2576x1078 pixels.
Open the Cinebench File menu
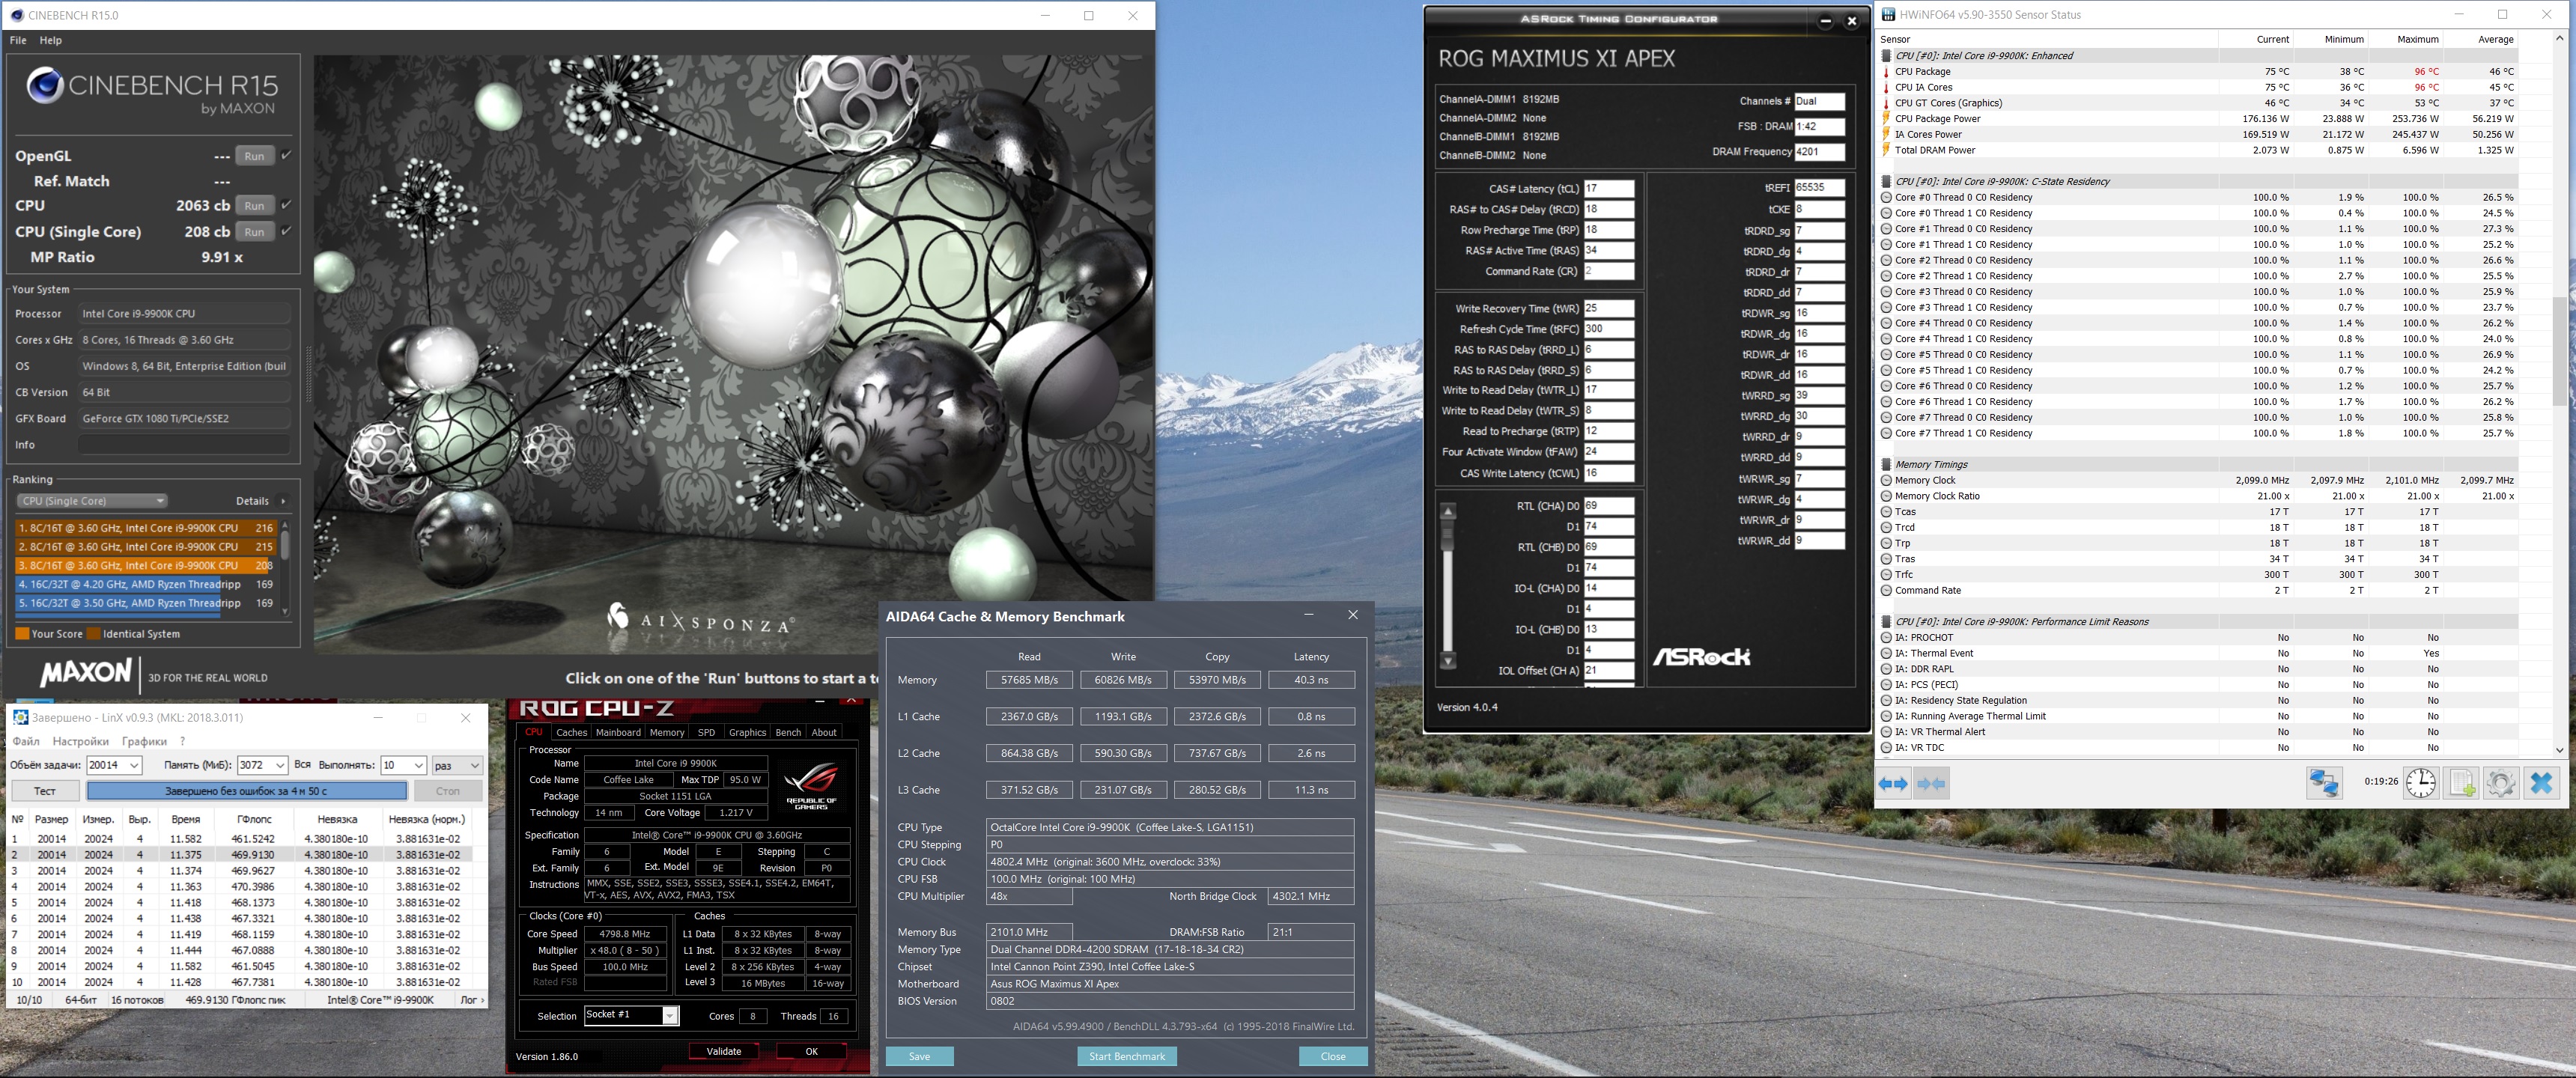[x=18, y=40]
